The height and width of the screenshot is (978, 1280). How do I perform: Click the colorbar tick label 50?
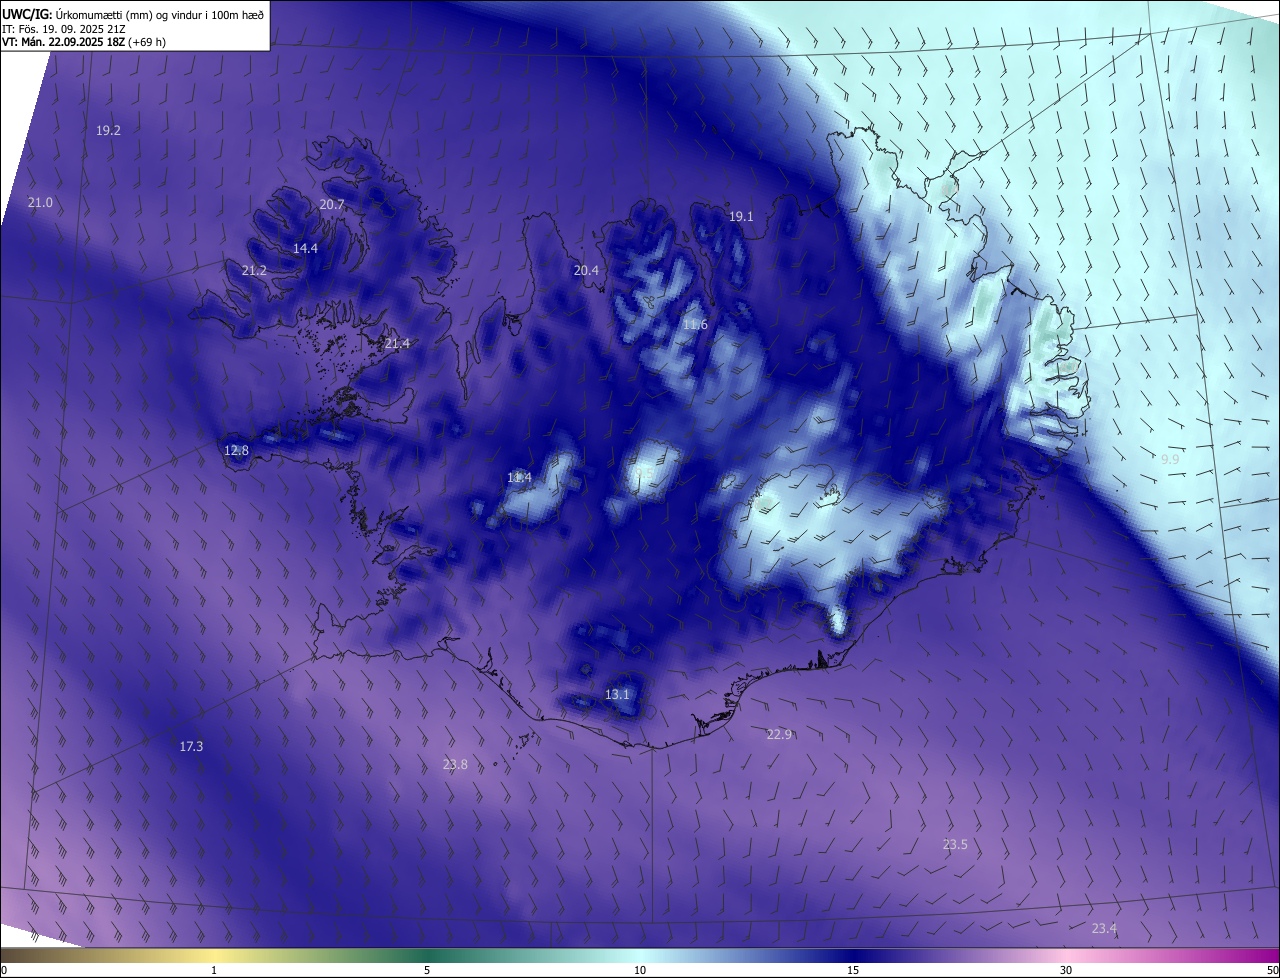[x=1272, y=971]
